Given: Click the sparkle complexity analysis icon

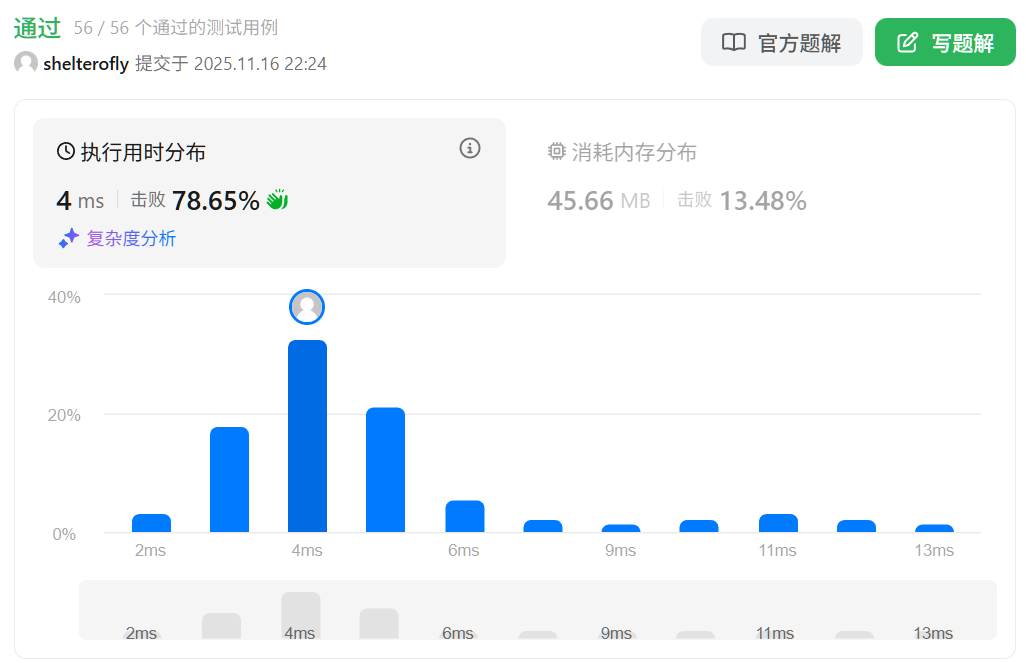Looking at the screenshot, I should click(68, 238).
